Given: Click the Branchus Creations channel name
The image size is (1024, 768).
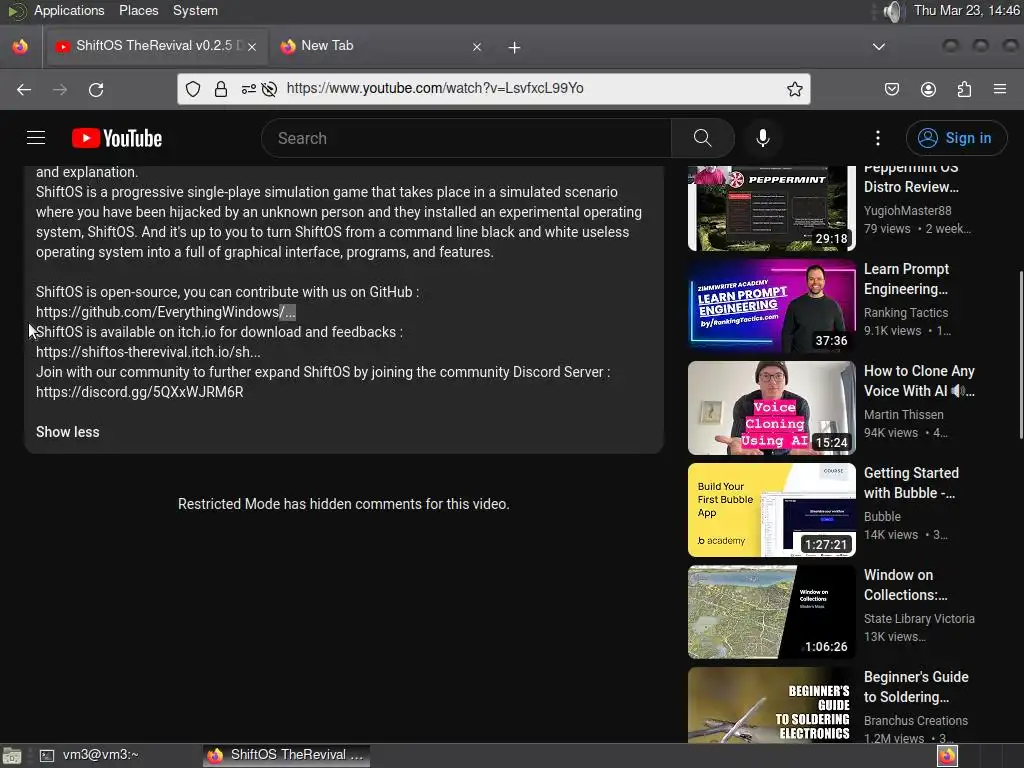Looking at the screenshot, I should pos(916,720).
